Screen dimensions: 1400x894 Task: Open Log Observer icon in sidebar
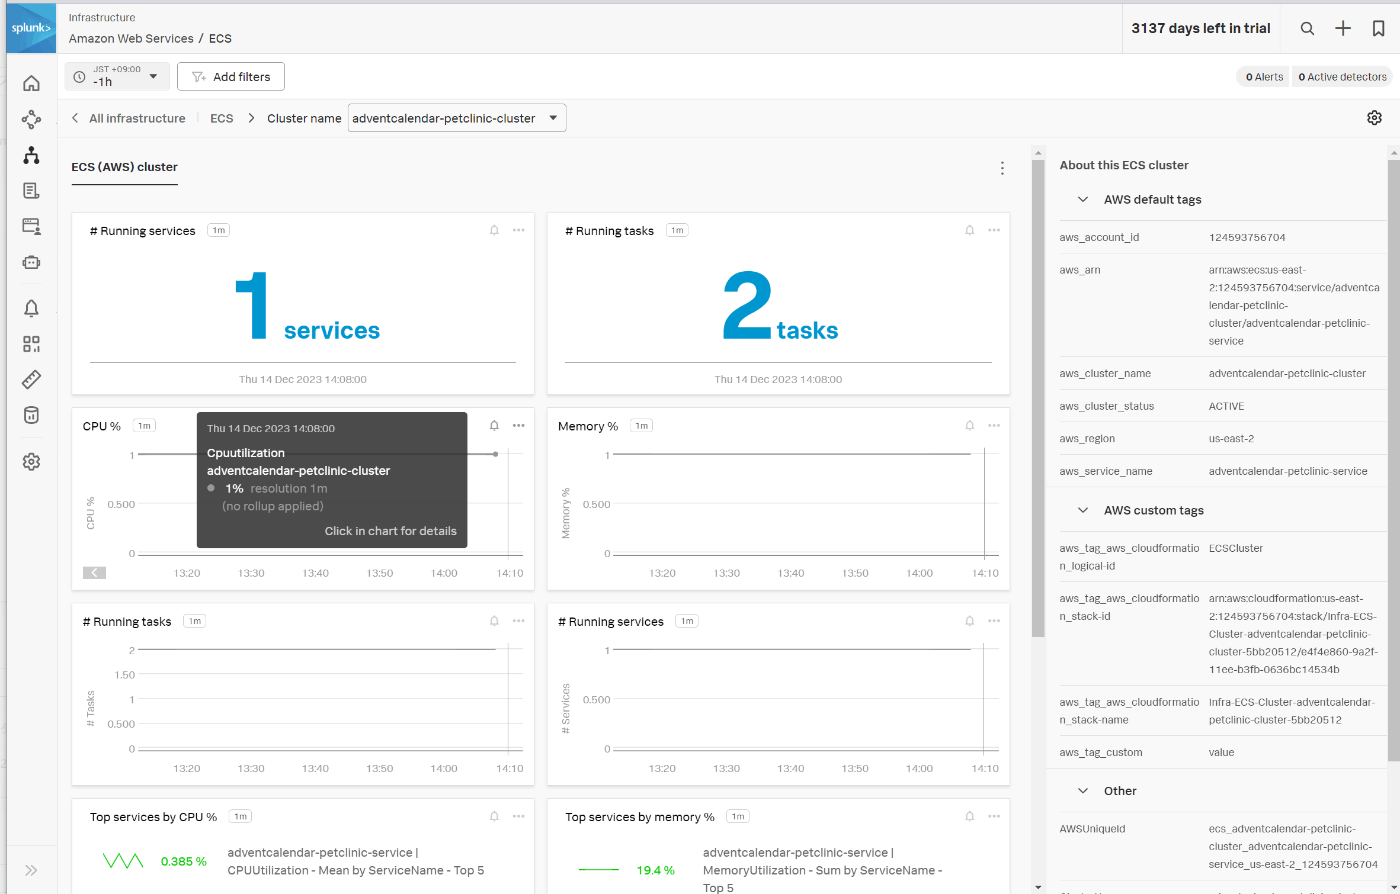[31, 190]
